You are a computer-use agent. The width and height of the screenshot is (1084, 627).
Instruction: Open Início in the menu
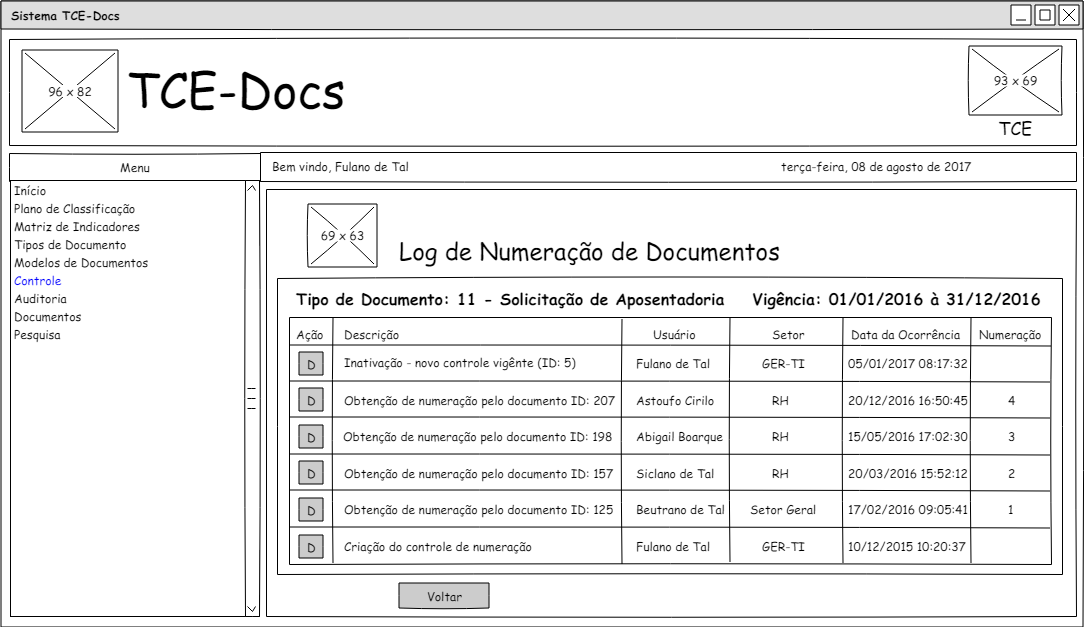coord(30,191)
